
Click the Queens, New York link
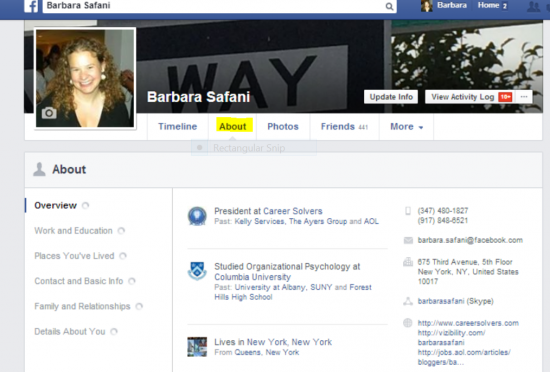click(267, 352)
